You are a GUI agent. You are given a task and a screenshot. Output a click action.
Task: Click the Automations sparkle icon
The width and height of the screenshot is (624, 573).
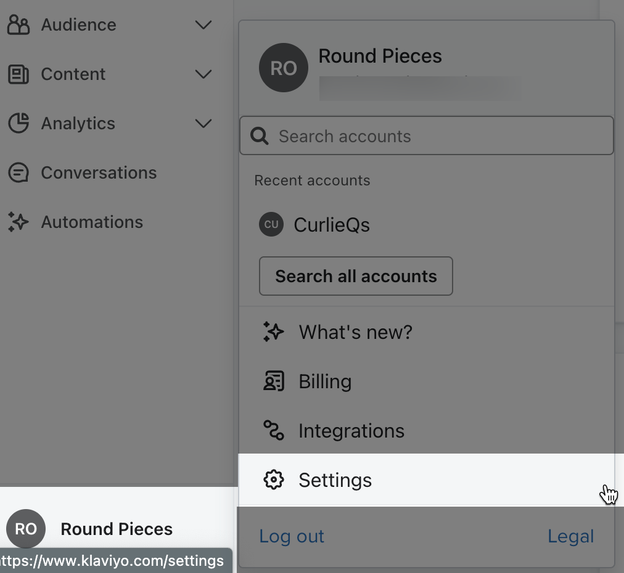(x=18, y=222)
